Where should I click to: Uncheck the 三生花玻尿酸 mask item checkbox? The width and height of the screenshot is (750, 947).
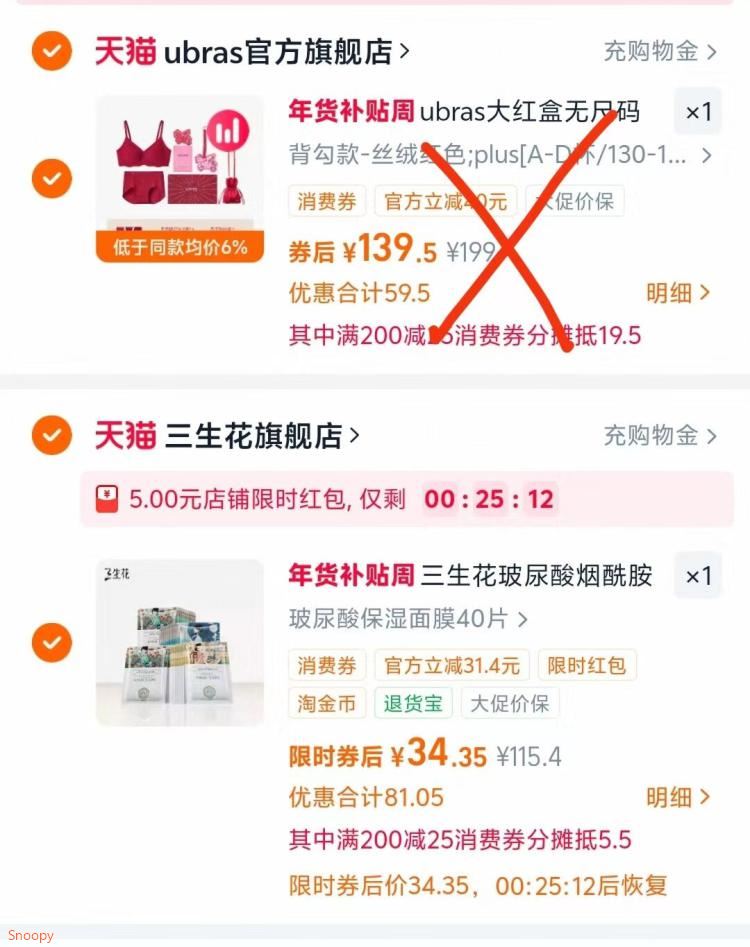click(x=52, y=643)
